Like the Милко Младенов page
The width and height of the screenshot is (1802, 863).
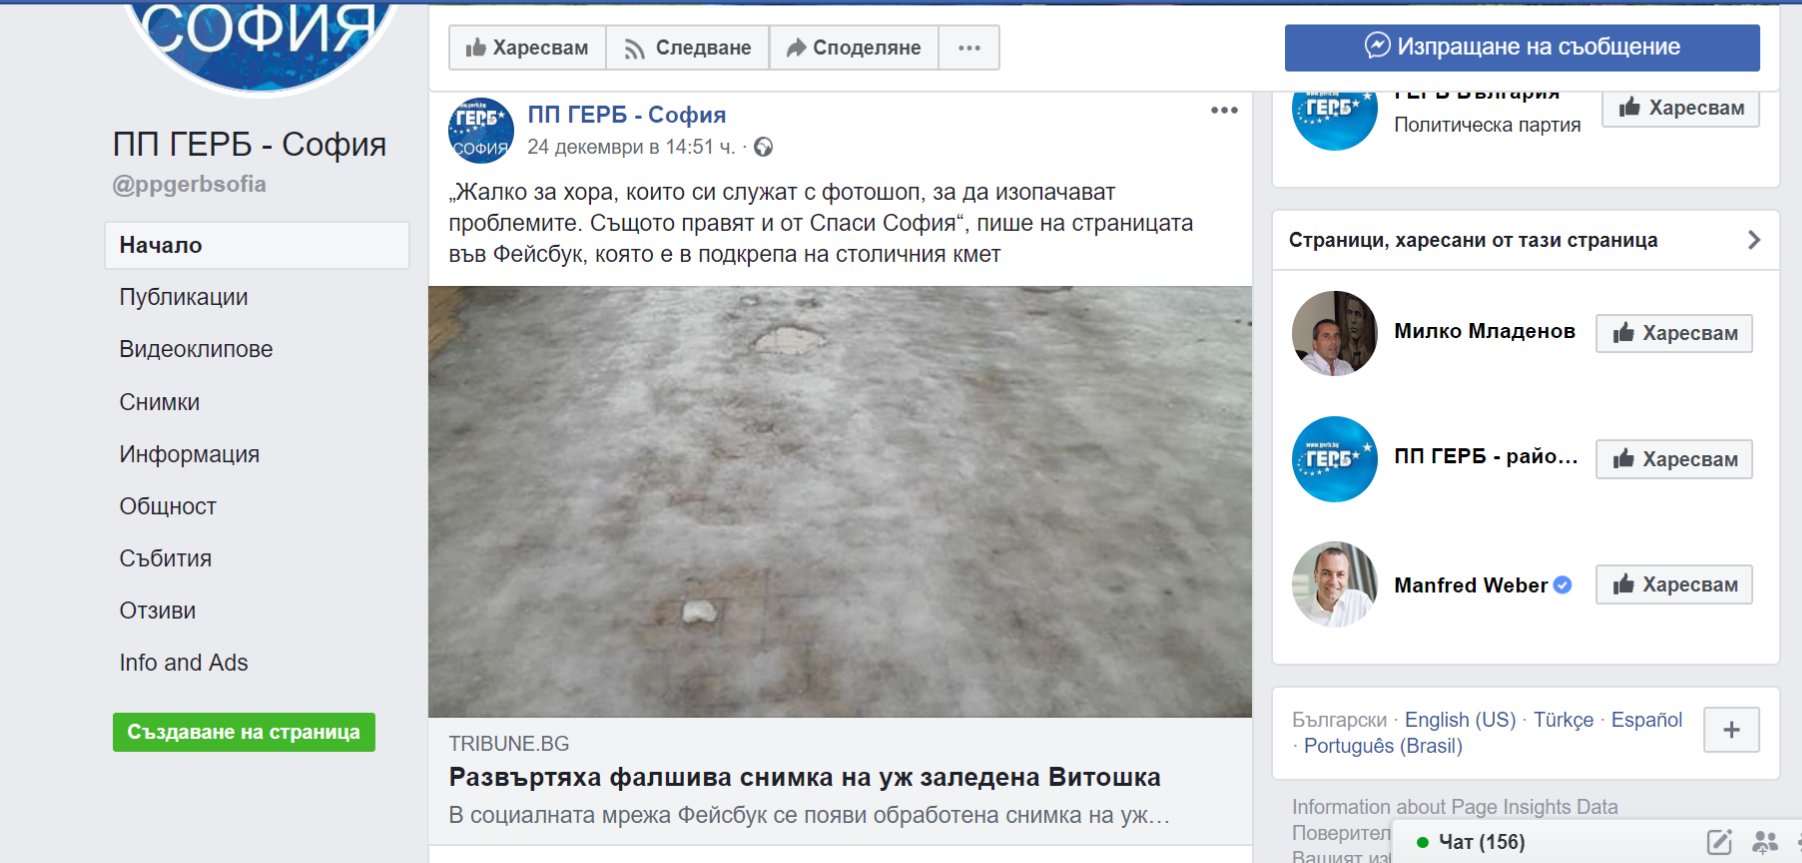[1674, 333]
